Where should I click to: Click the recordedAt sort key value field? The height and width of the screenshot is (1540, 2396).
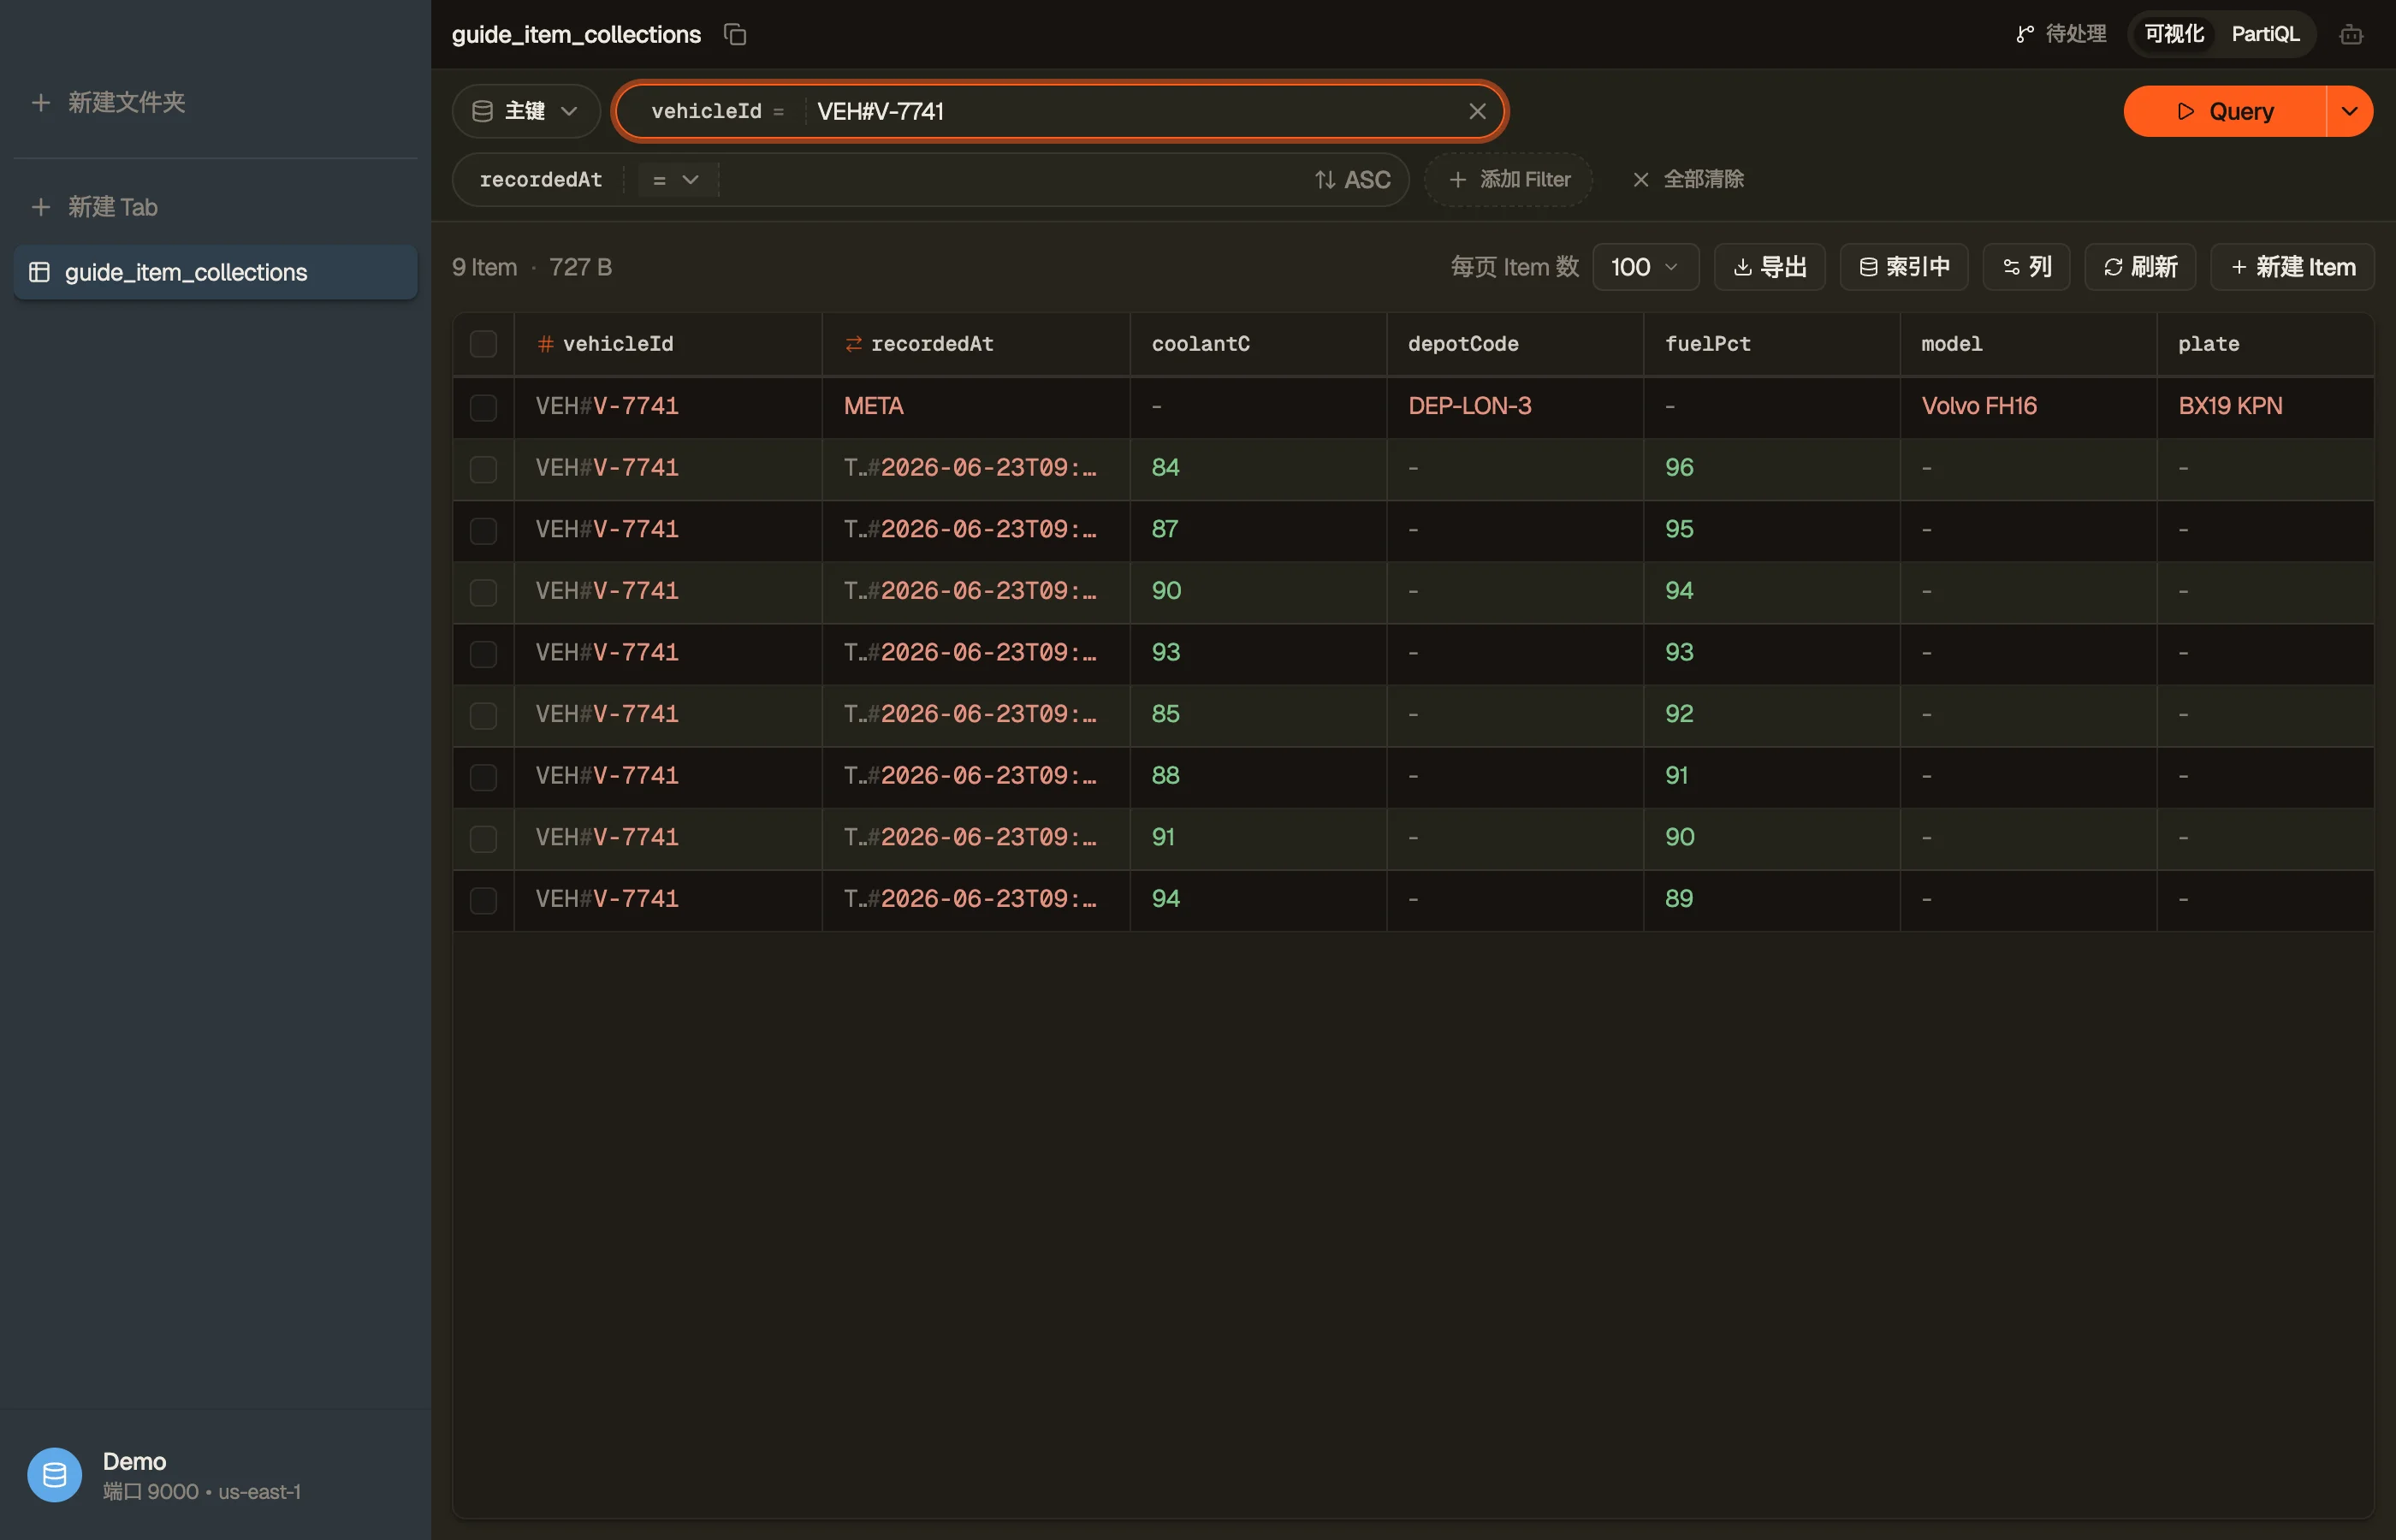(x=1010, y=180)
